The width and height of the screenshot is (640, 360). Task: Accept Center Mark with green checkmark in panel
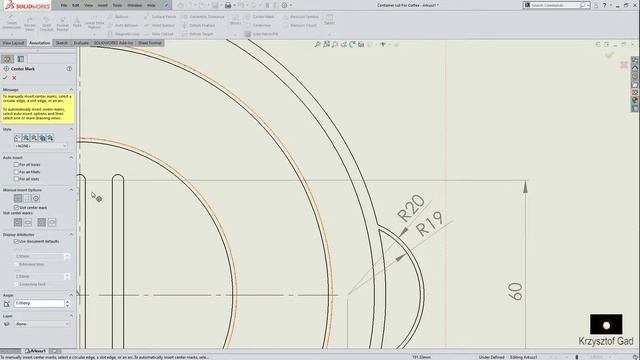(x=5, y=78)
